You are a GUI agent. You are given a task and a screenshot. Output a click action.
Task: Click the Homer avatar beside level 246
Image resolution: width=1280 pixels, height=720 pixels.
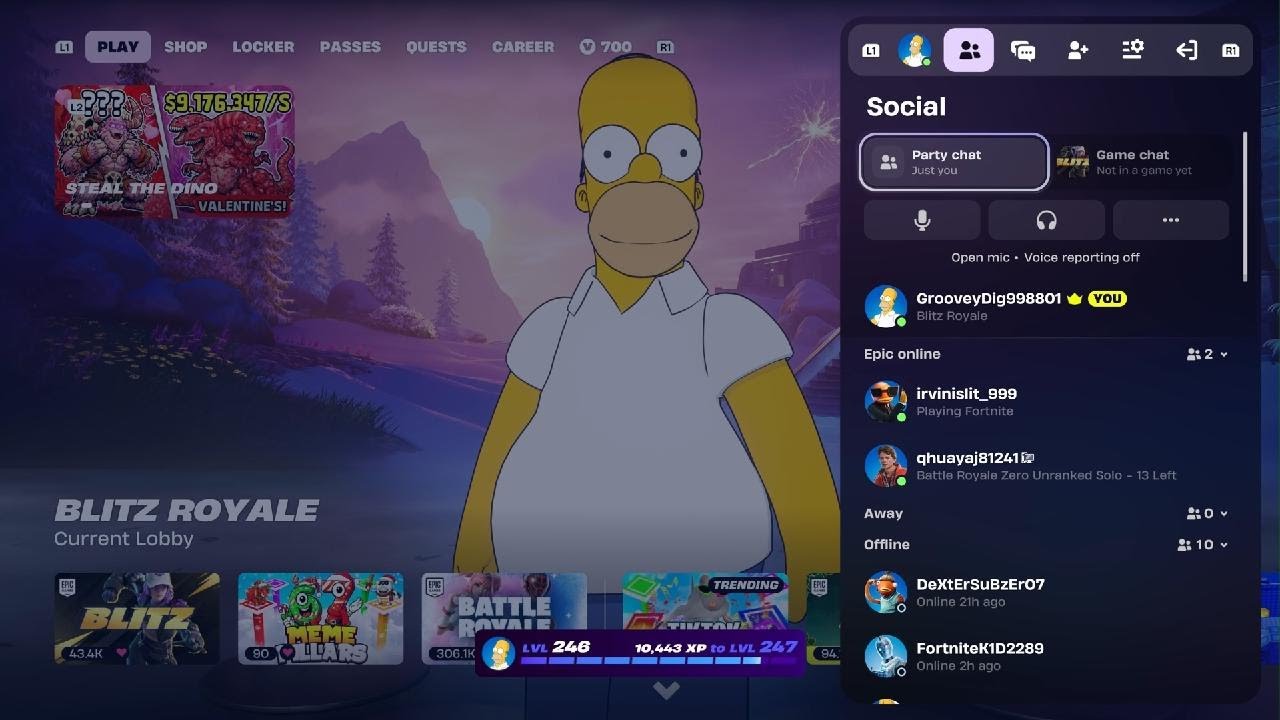498,654
